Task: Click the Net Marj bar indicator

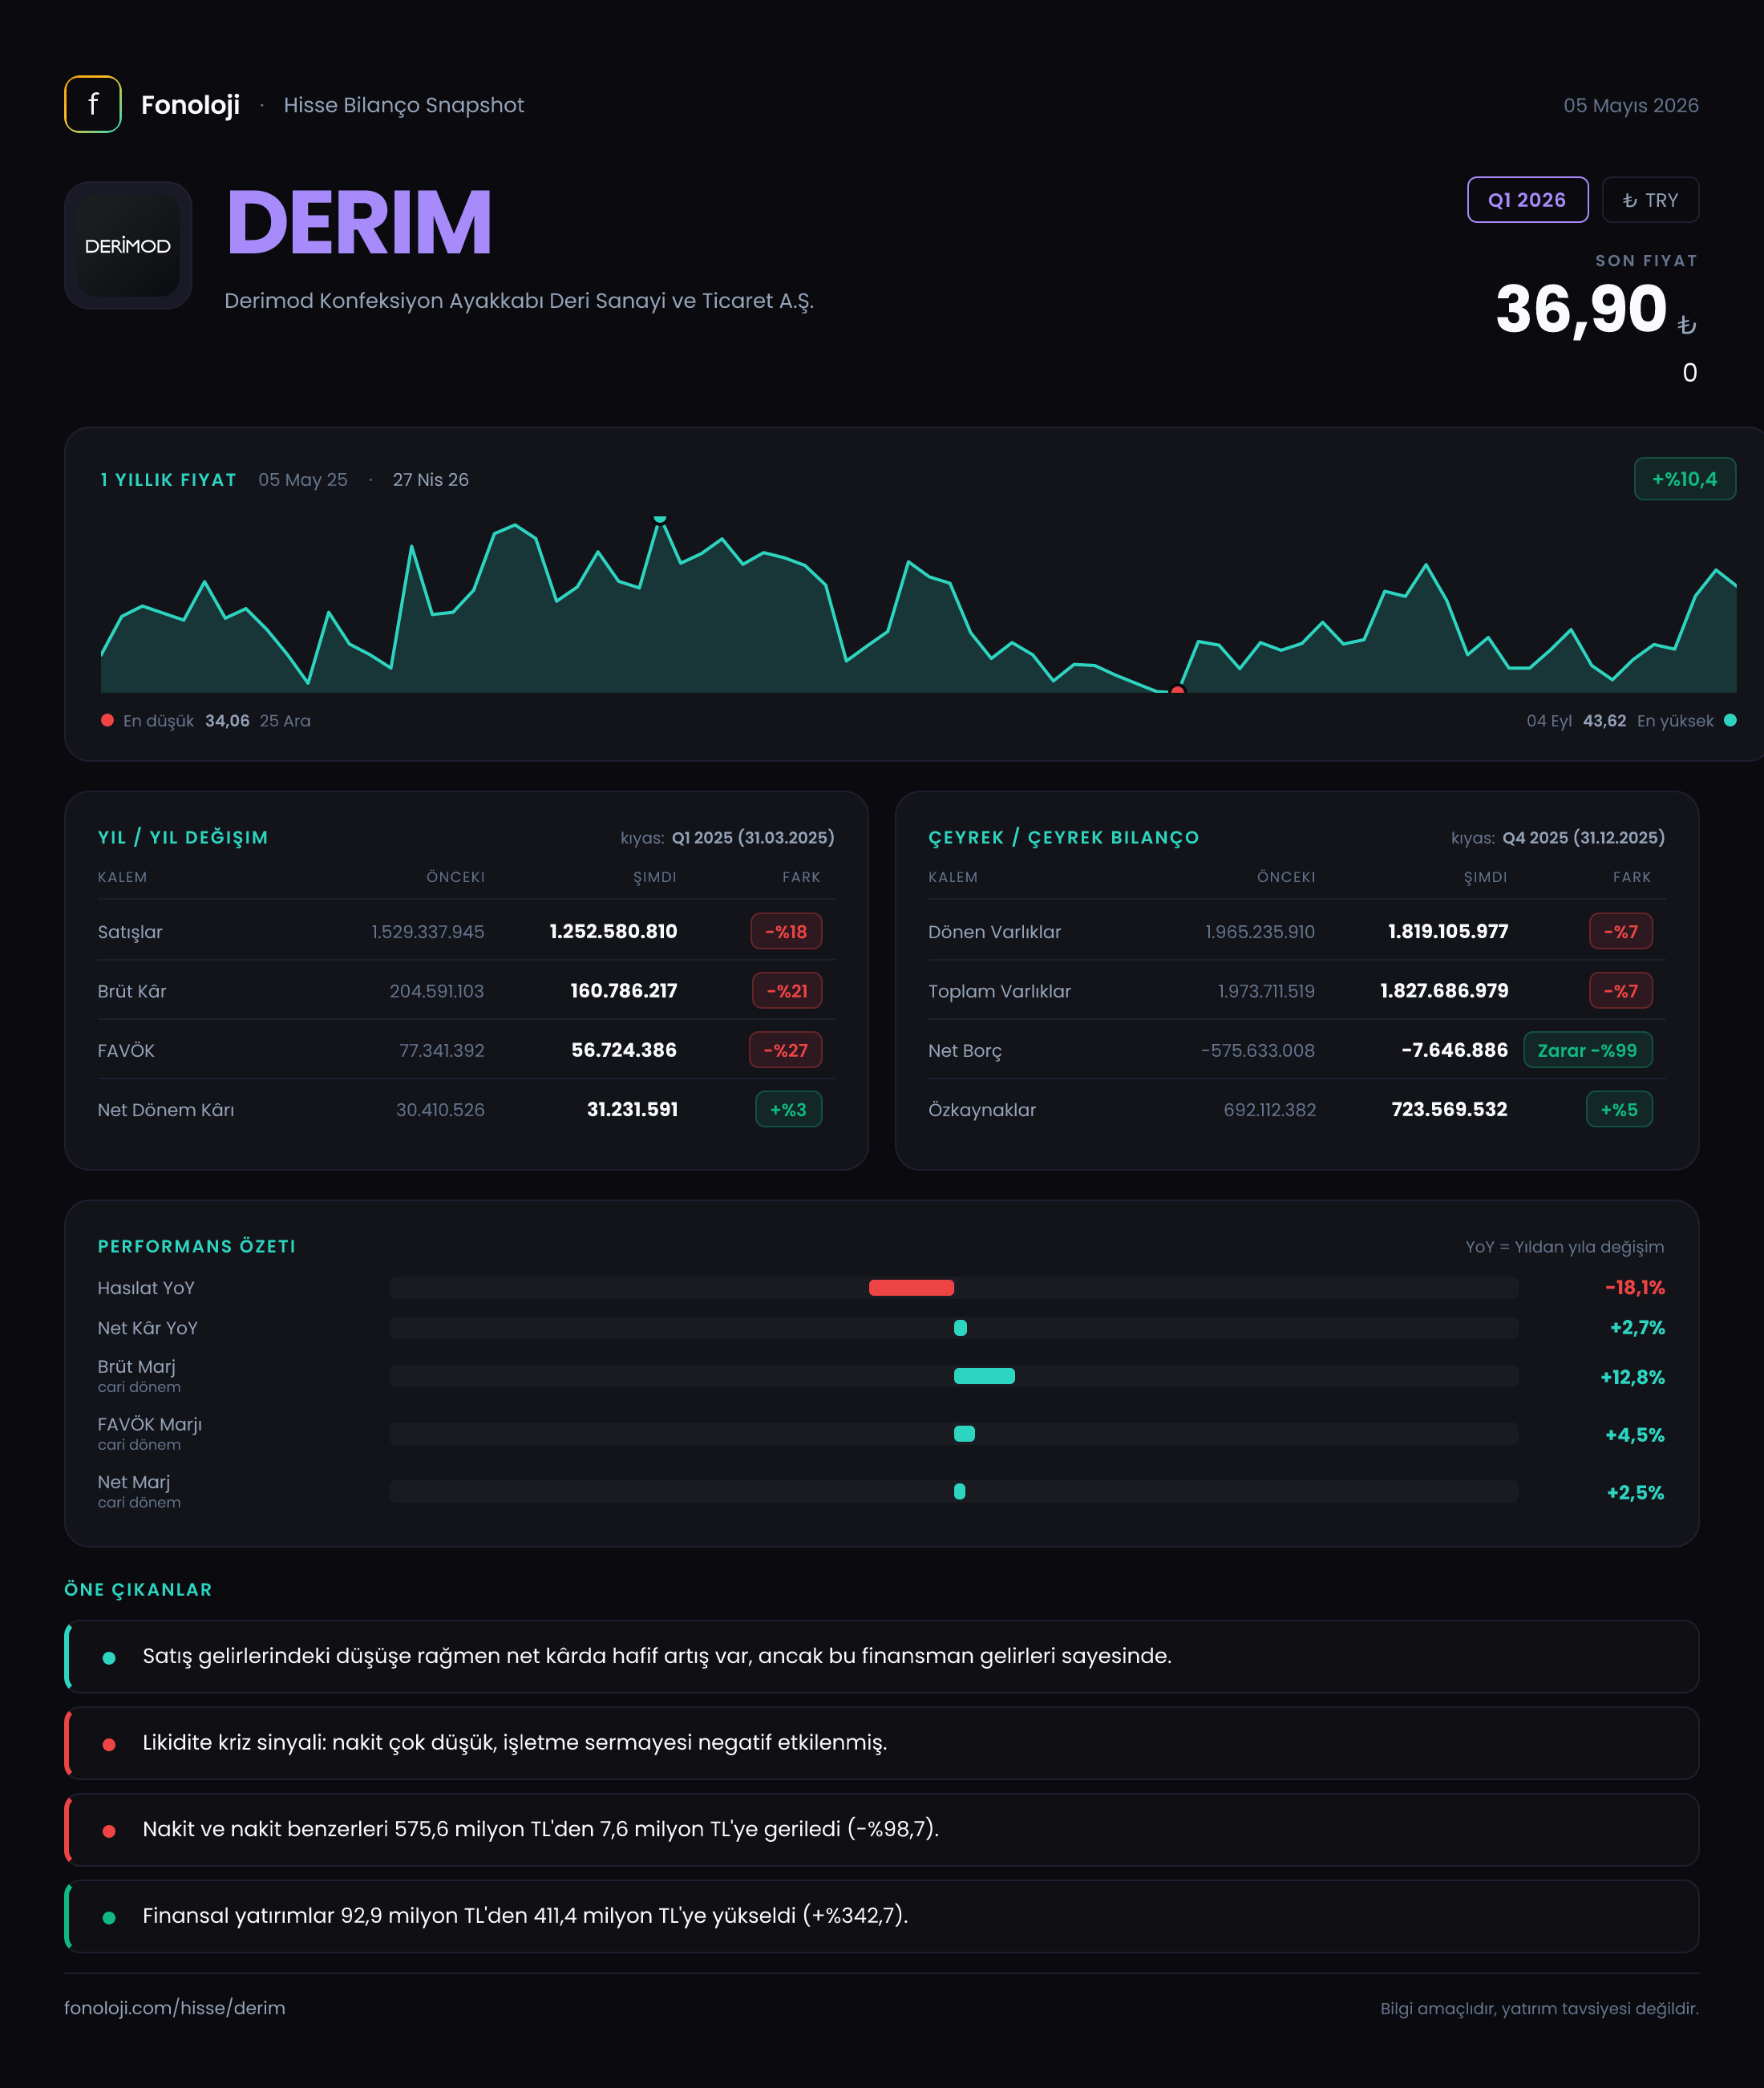Action: pyautogui.click(x=959, y=1492)
